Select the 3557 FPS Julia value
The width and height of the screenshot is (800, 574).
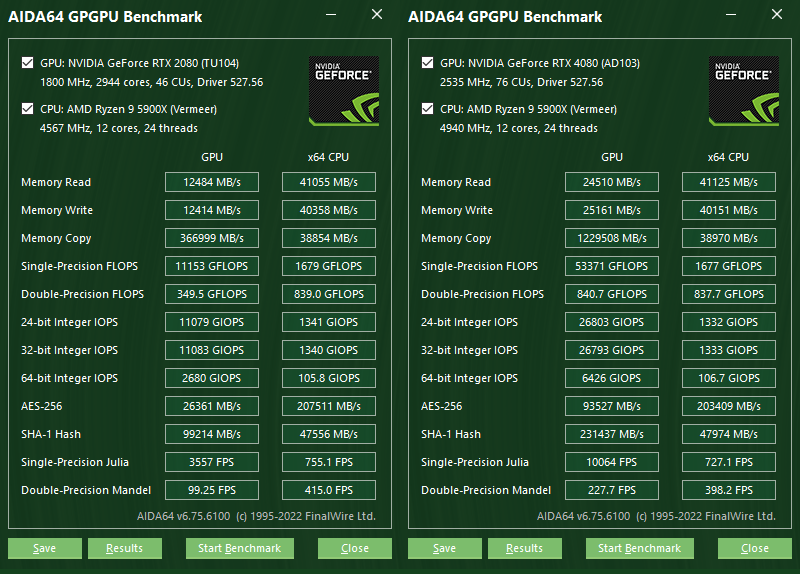[x=212, y=463]
